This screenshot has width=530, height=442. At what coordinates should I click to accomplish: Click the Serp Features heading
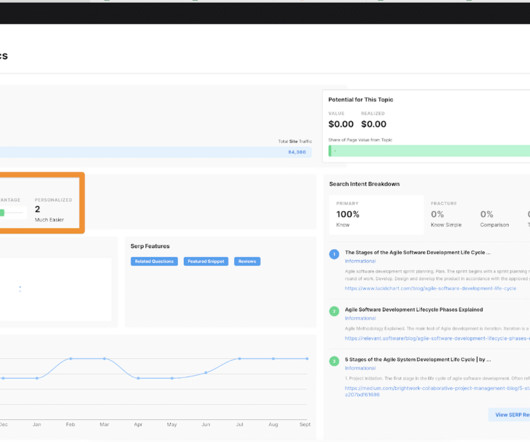[x=150, y=246]
